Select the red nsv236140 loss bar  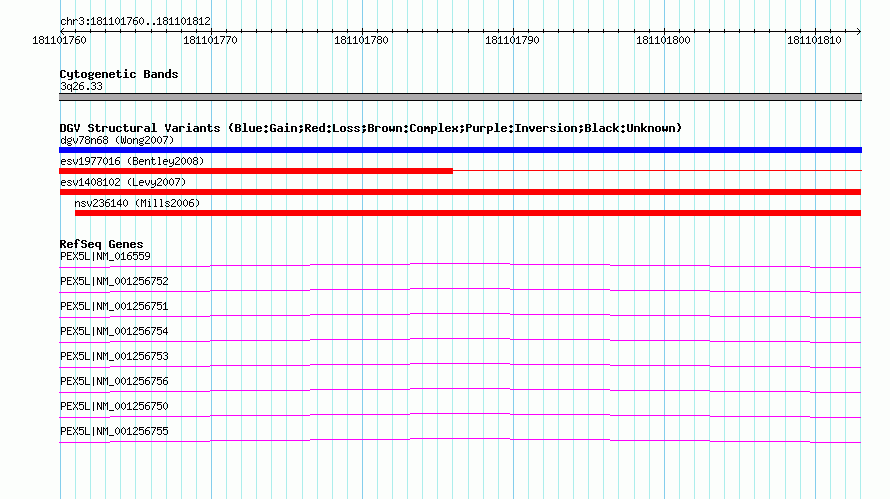tap(468, 213)
